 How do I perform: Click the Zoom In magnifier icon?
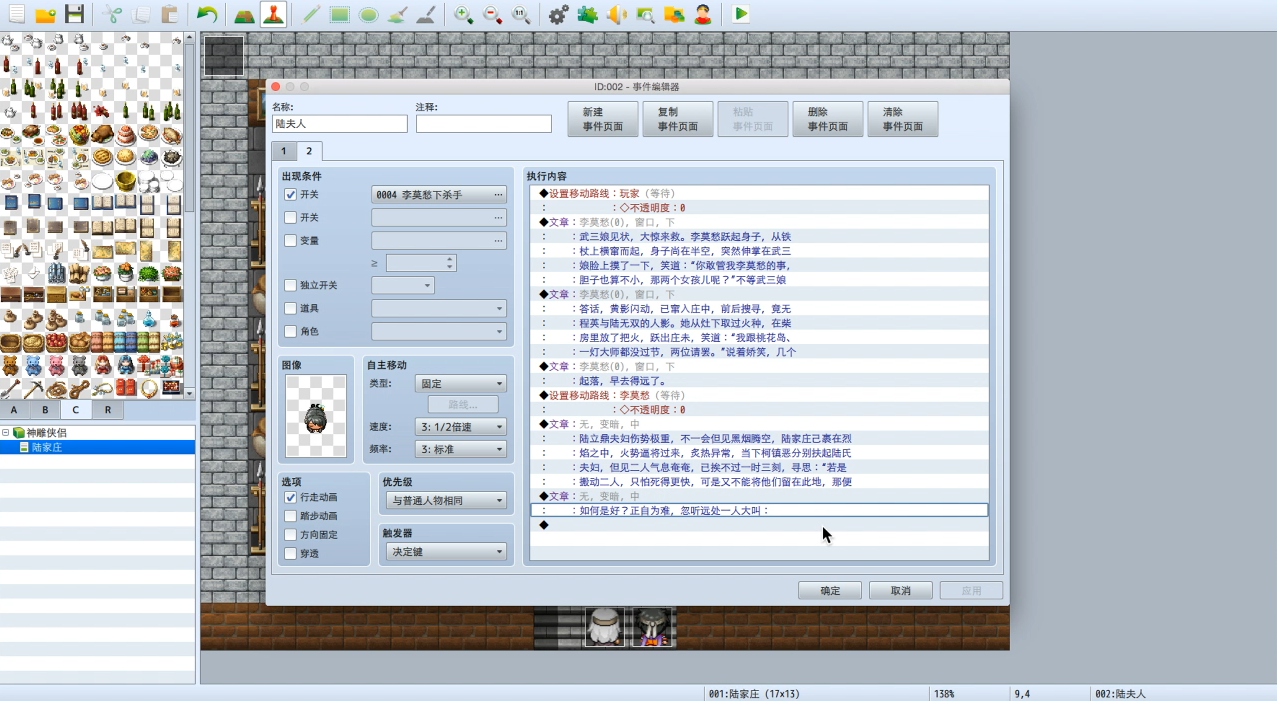pos(464,14)
